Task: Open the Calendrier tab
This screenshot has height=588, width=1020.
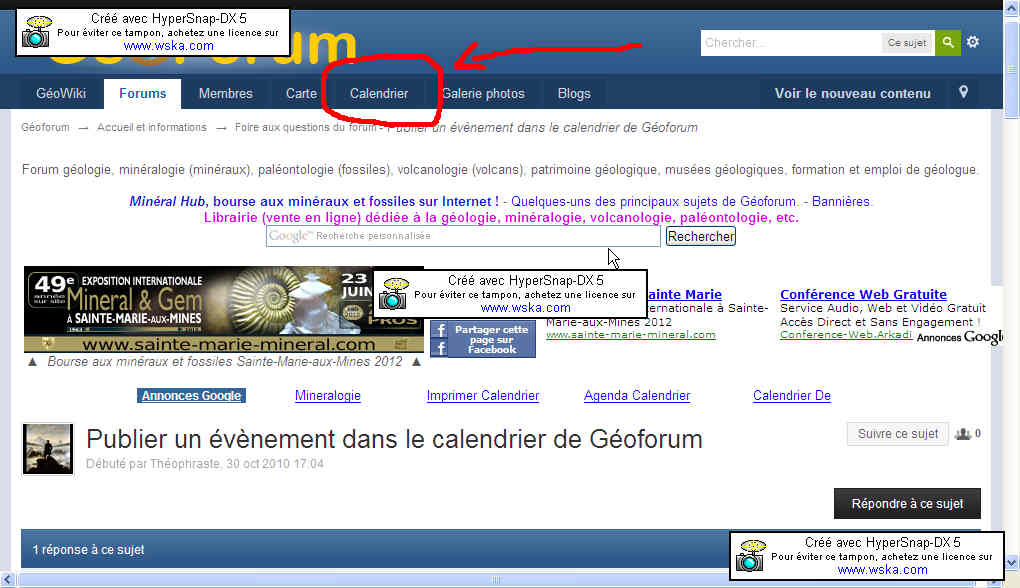Action: pyautogui.click(x=379, y=94)
